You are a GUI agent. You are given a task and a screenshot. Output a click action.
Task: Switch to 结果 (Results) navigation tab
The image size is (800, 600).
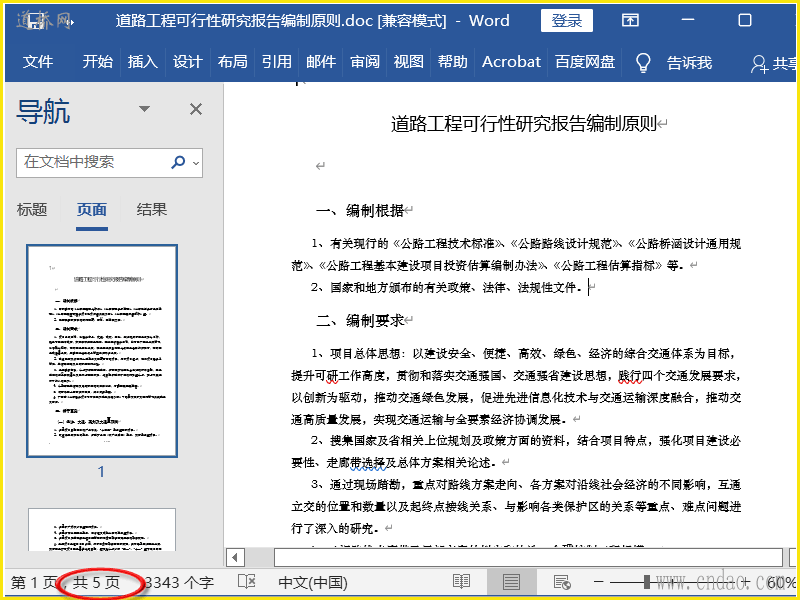tap(152, 209)
